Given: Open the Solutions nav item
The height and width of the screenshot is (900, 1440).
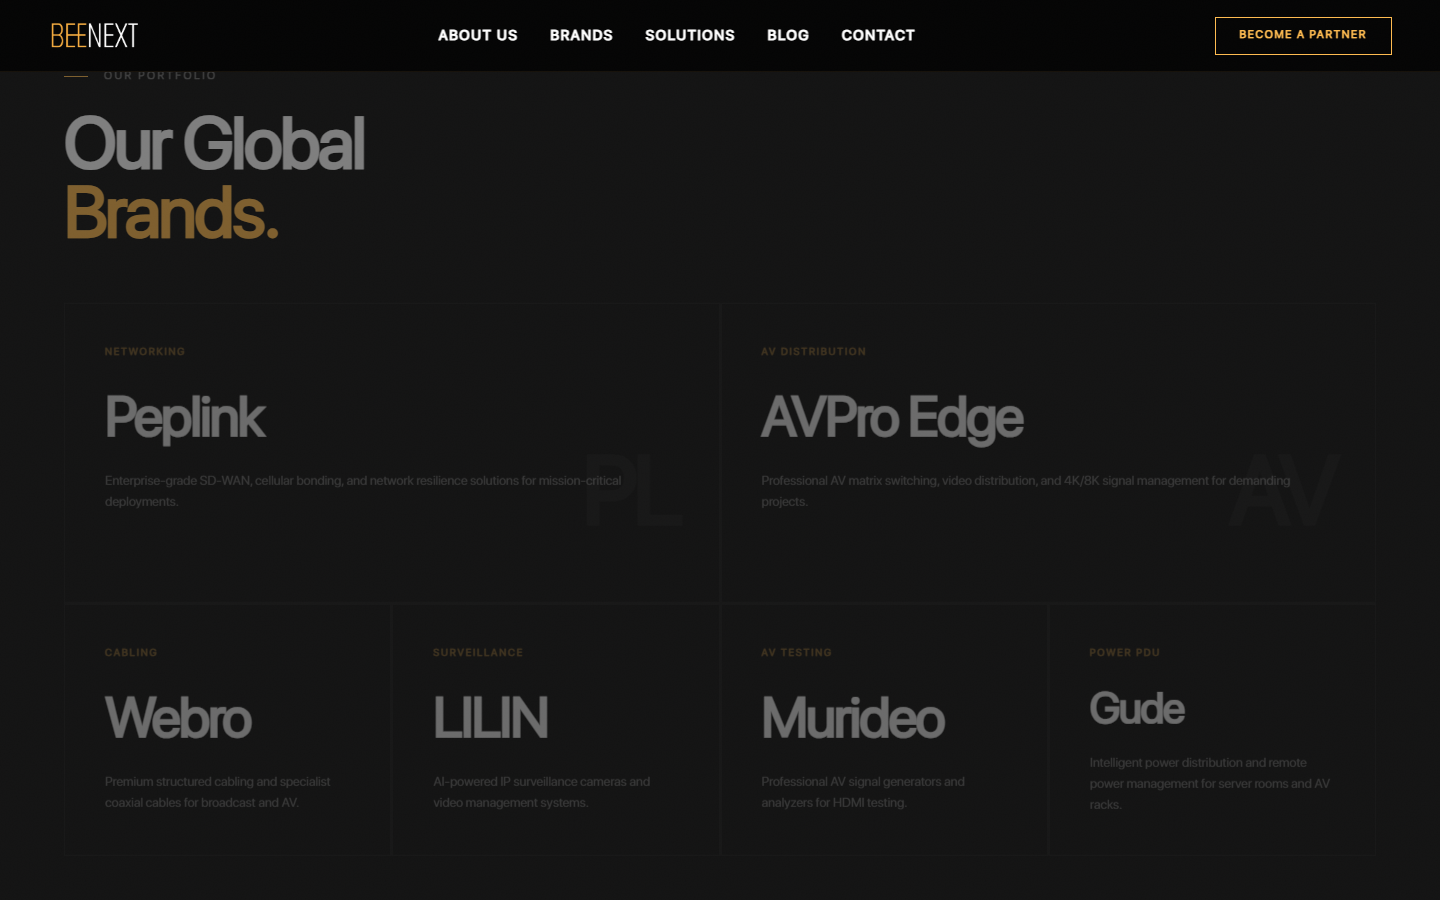Looking at the screenshot, I should point(690,35).
